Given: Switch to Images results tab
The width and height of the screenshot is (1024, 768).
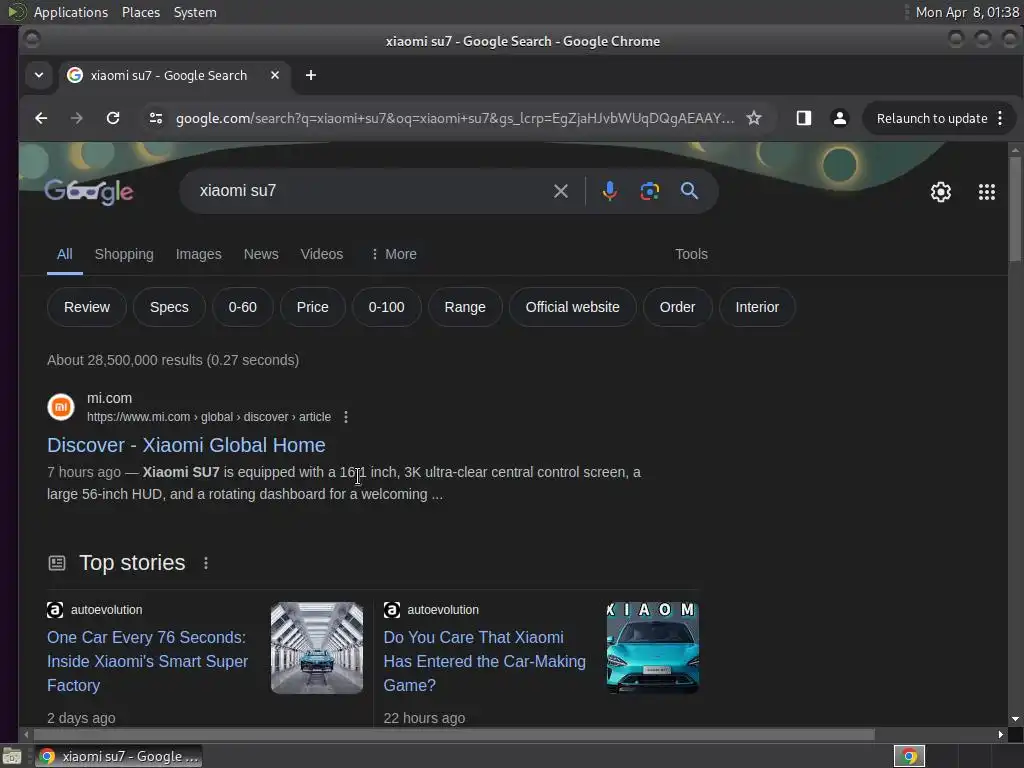Looking at the screenshot, I should click(x=199, y=254).
